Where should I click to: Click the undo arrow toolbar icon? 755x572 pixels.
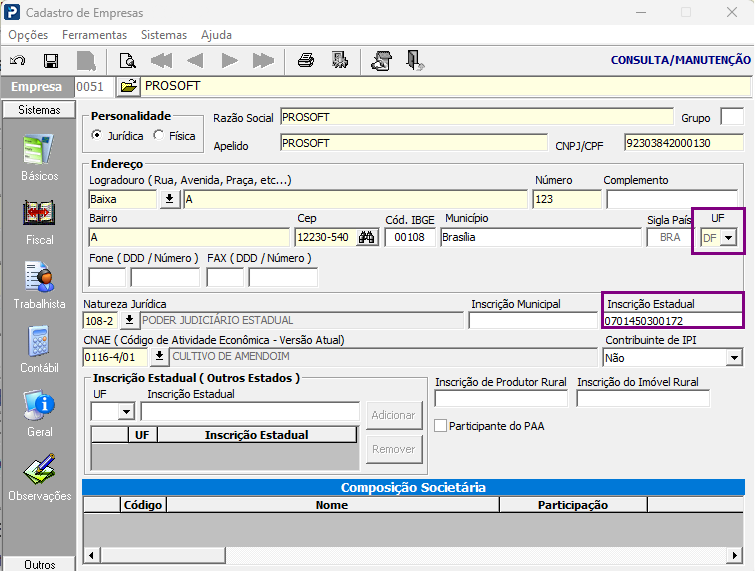coord(18,61)
